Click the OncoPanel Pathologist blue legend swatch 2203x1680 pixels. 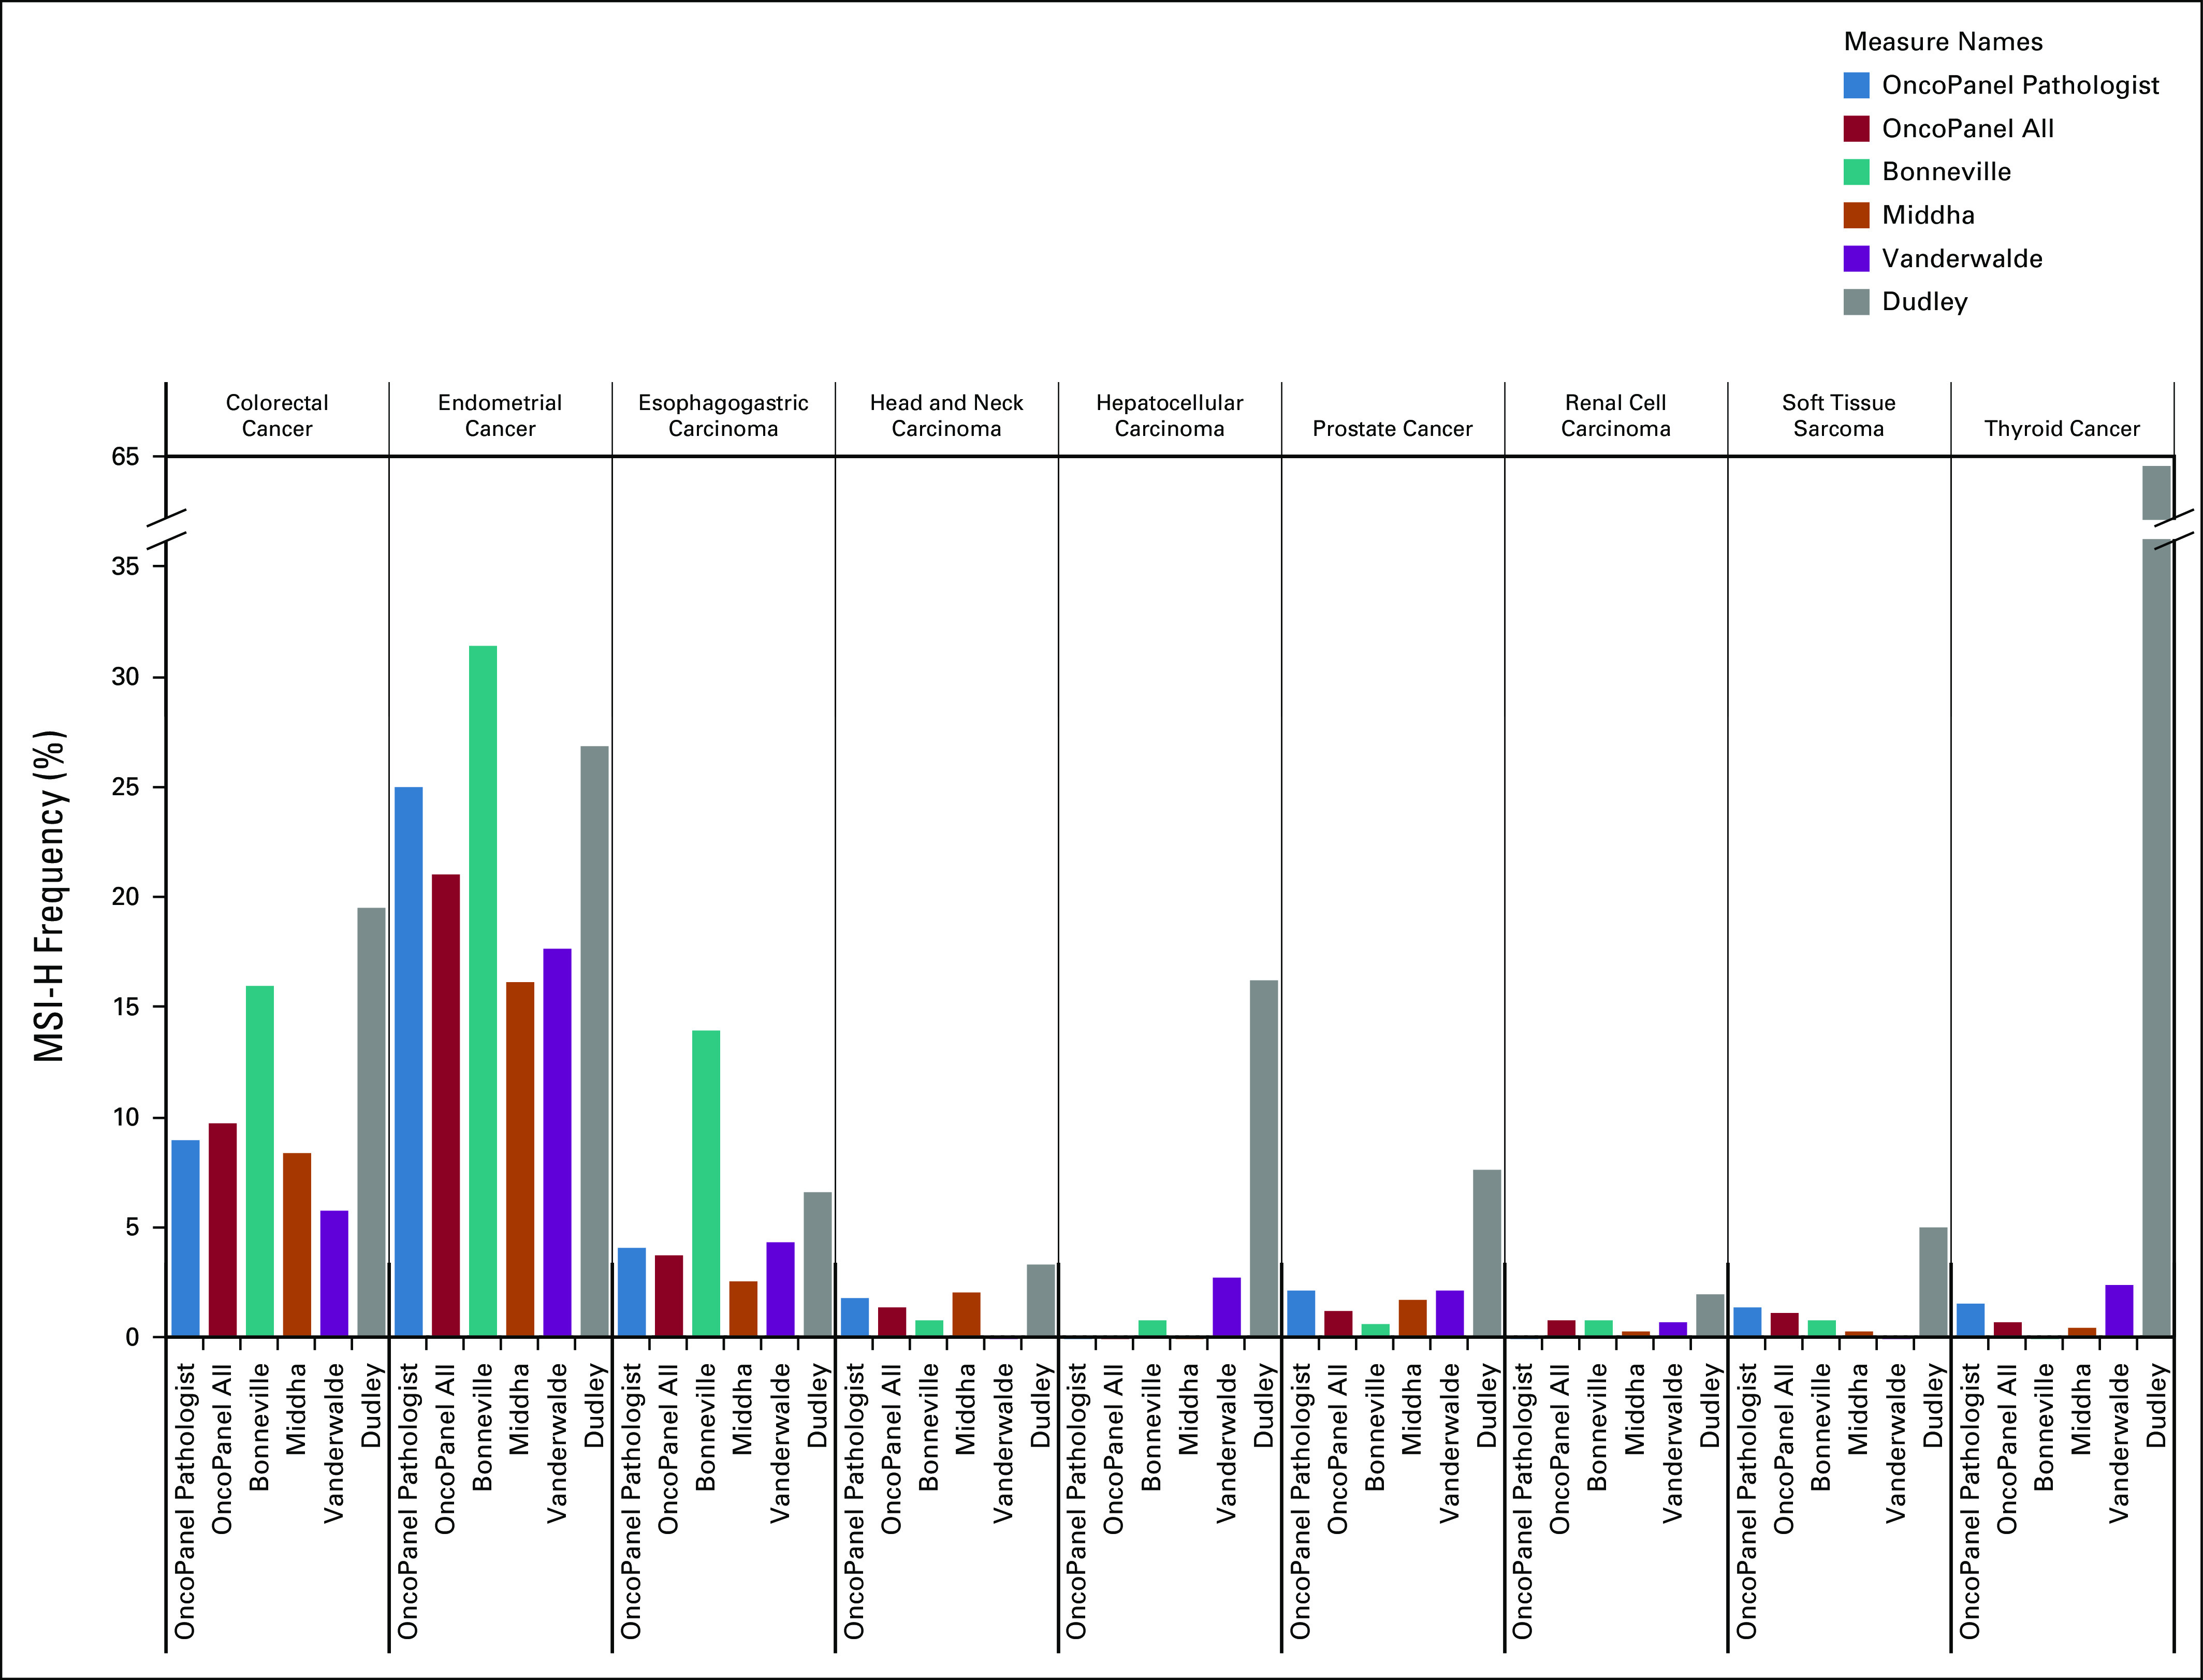(x=1856, y=85)
